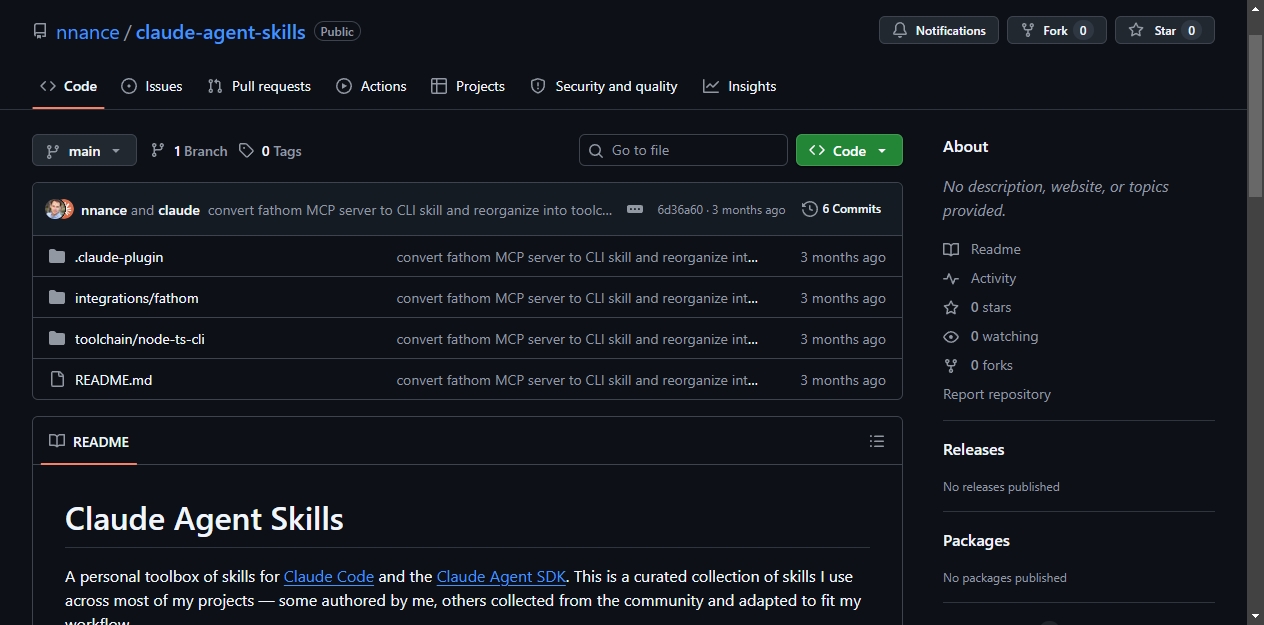Screen dimensions: 1264x625
Task: Click Report repository link
Action: click(x=997, y=394)
